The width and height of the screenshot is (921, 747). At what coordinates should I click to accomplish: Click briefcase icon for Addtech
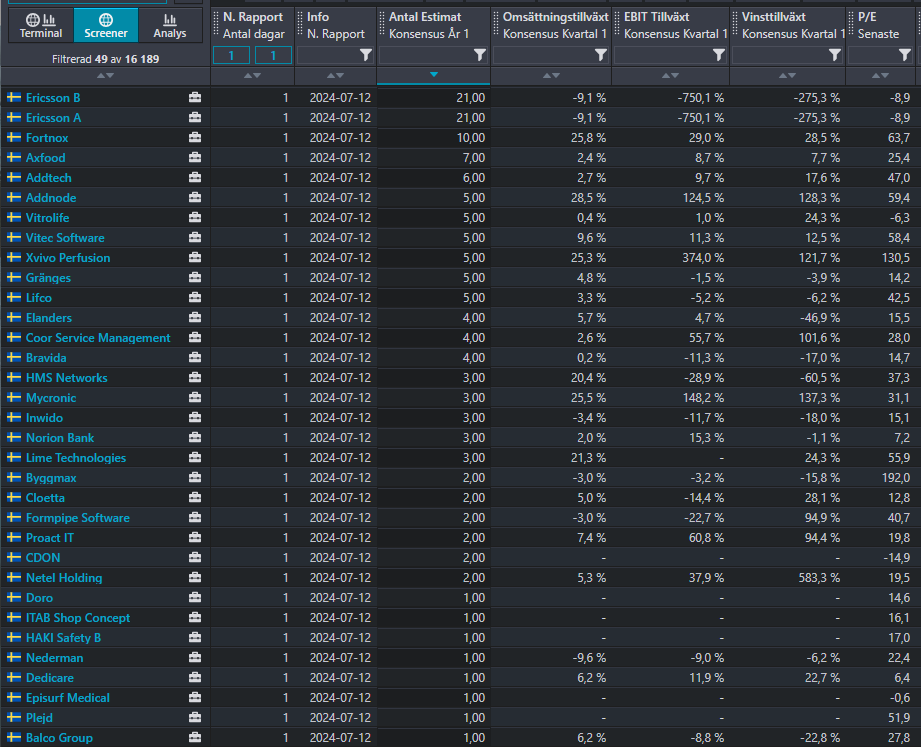click(x=195, y=177)
